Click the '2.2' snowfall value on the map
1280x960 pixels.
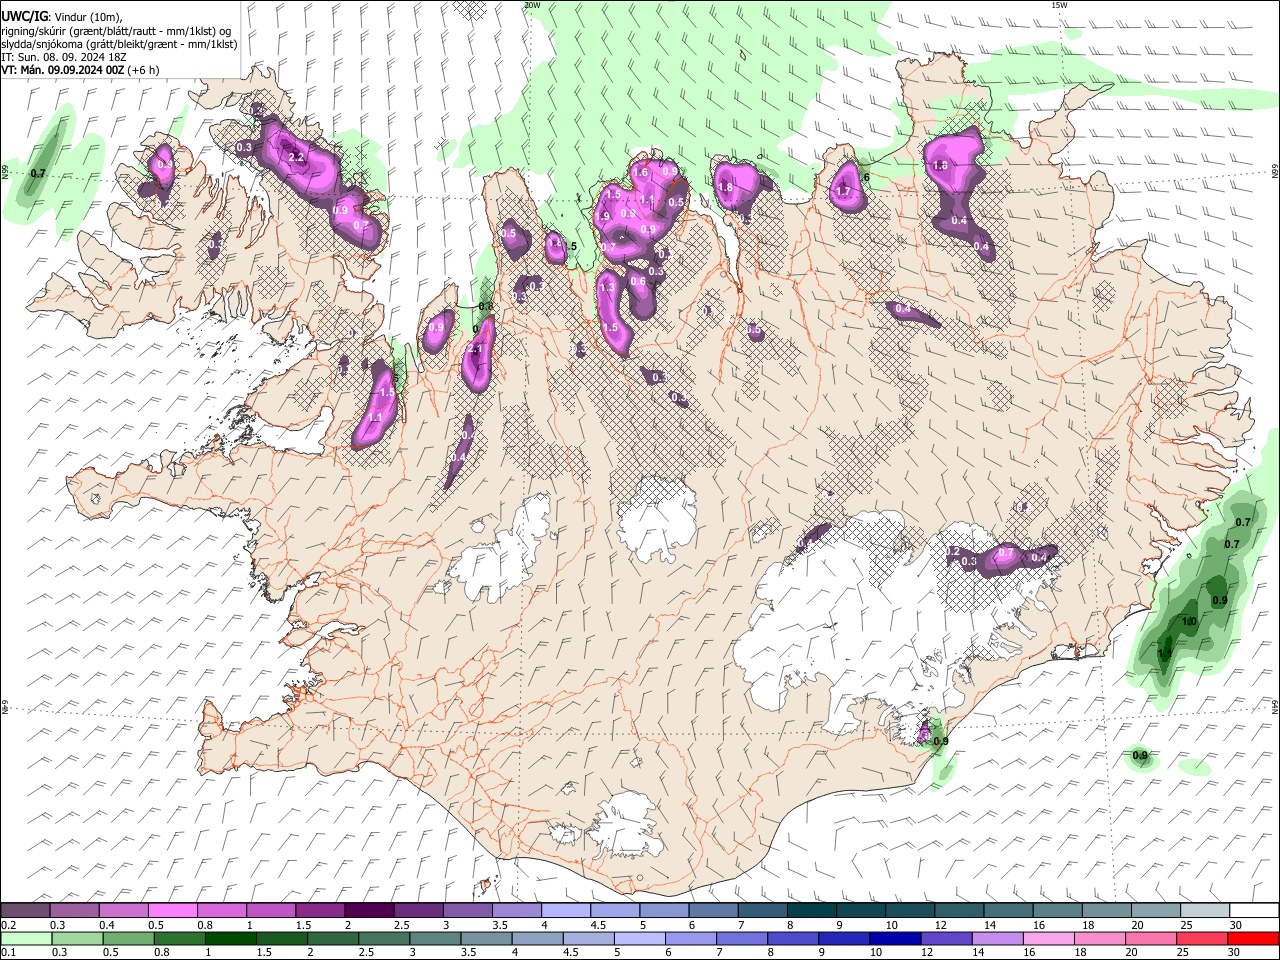tap(295, 158)
